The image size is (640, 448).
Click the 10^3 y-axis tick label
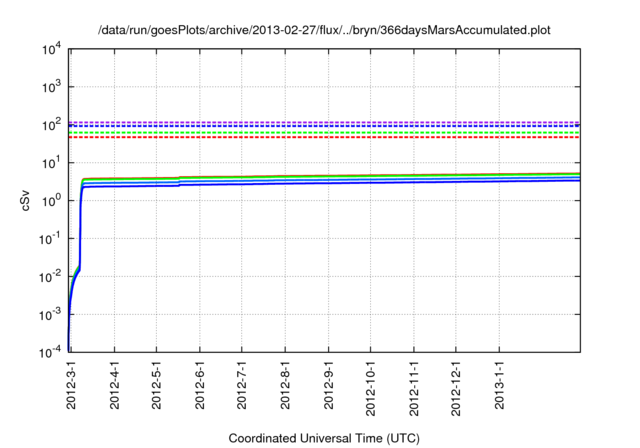click(x=52, y=87)
